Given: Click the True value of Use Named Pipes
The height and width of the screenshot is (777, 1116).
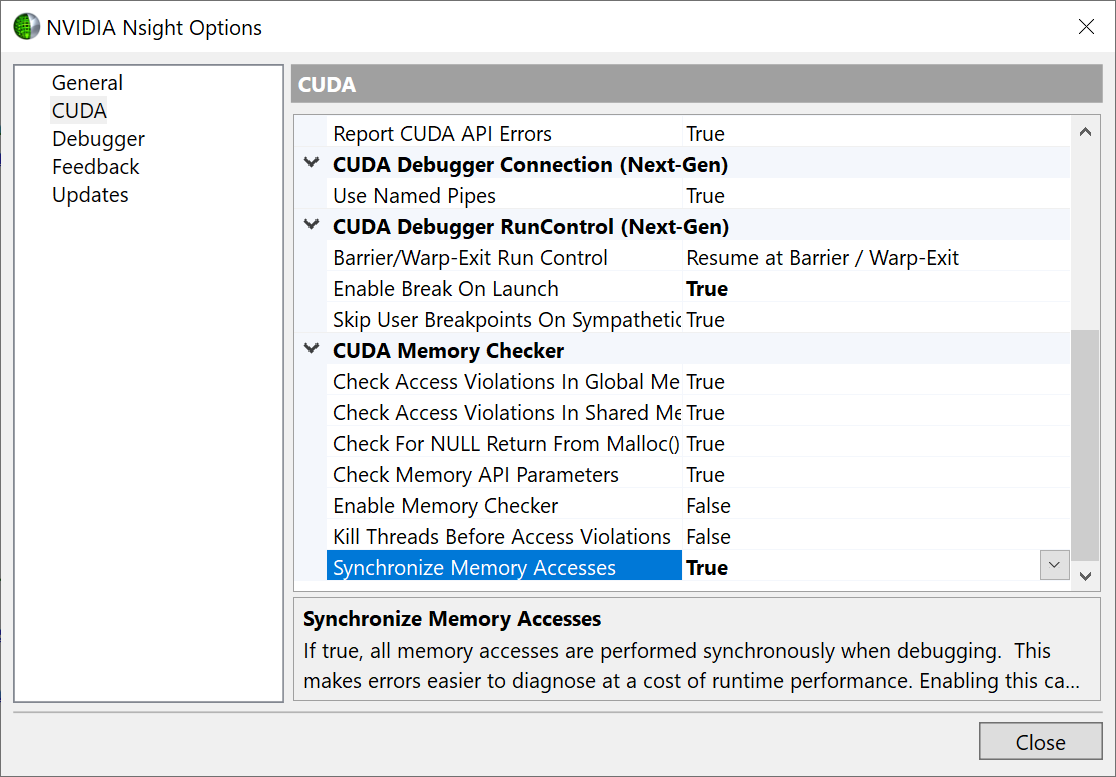Looking at the screenshot, I should [x=705, y=196].
